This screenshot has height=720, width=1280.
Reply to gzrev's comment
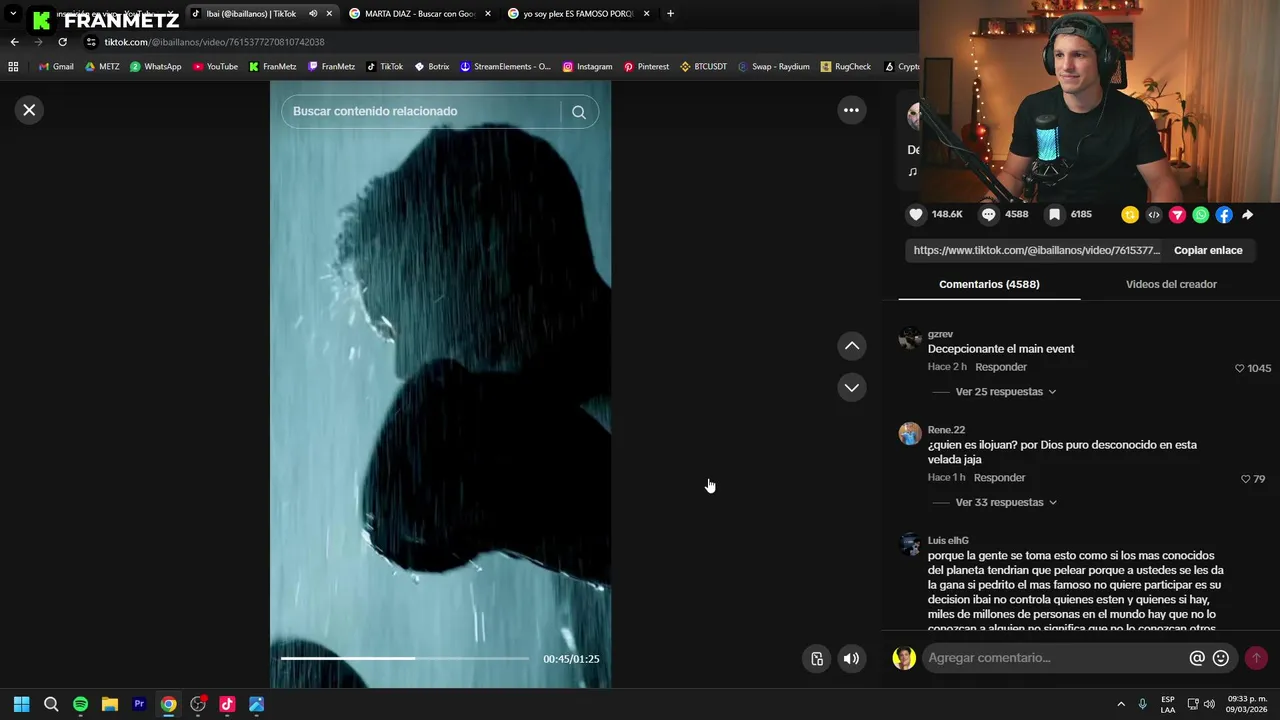click(1001, 367)
